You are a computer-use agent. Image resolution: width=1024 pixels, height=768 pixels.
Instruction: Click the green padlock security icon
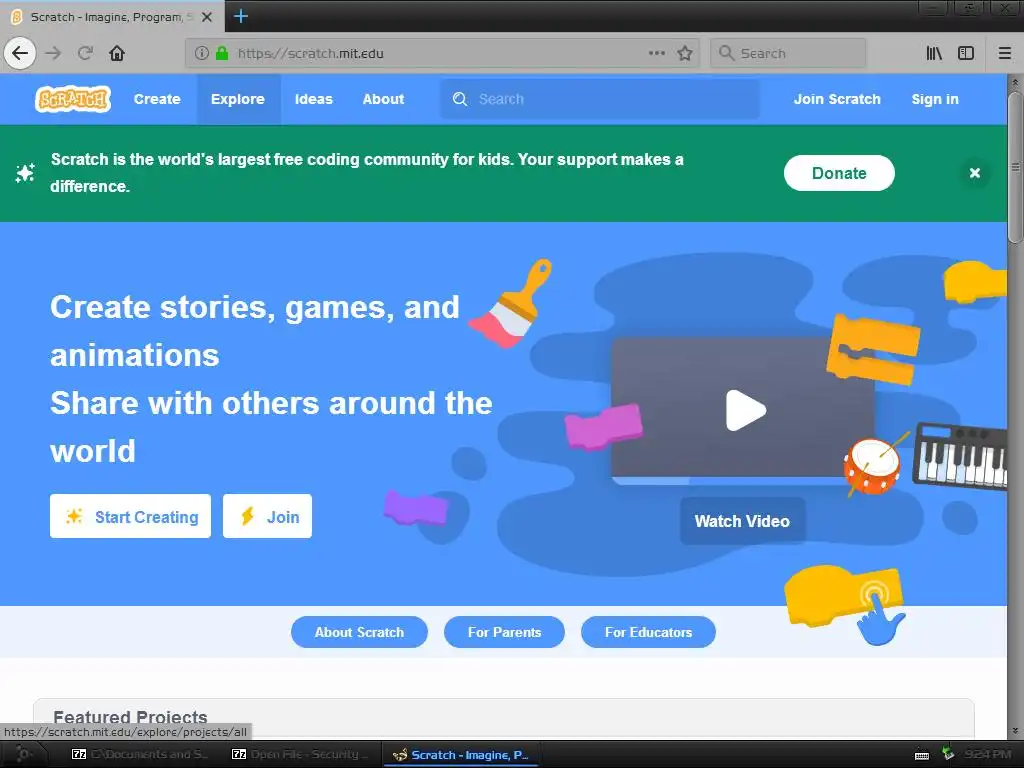click(x=222, y=53)
